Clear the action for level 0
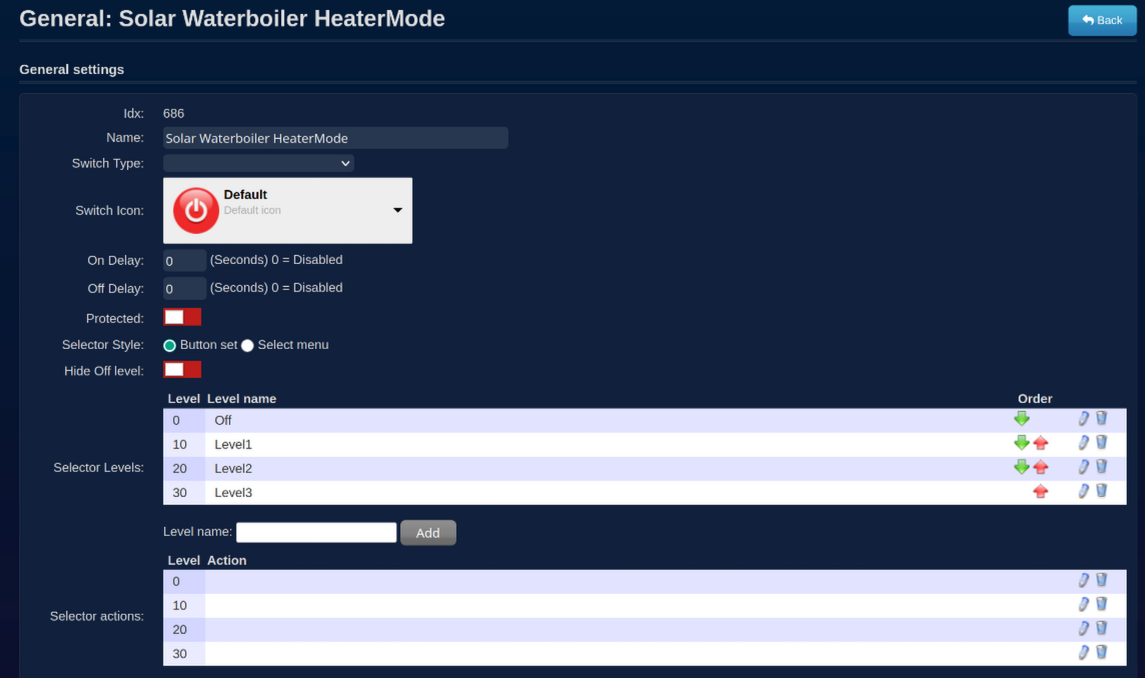 click(1101, 579)
